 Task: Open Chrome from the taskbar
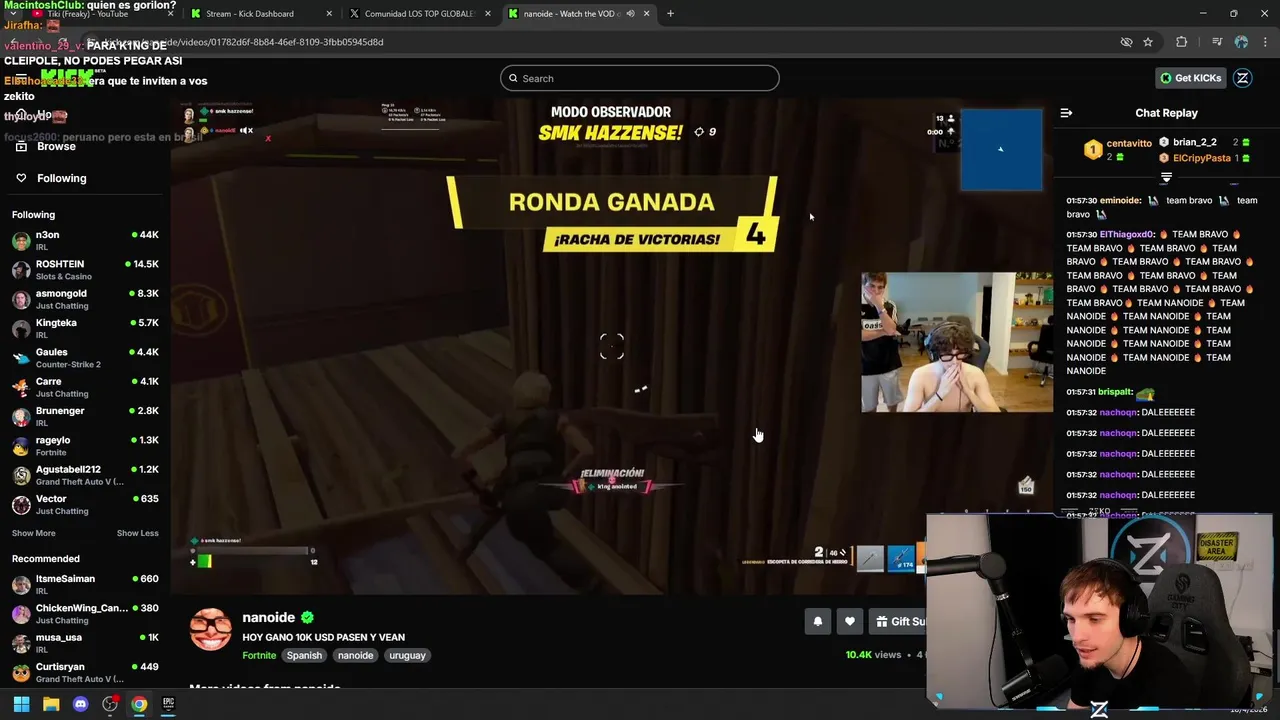(x=139, y=704)
